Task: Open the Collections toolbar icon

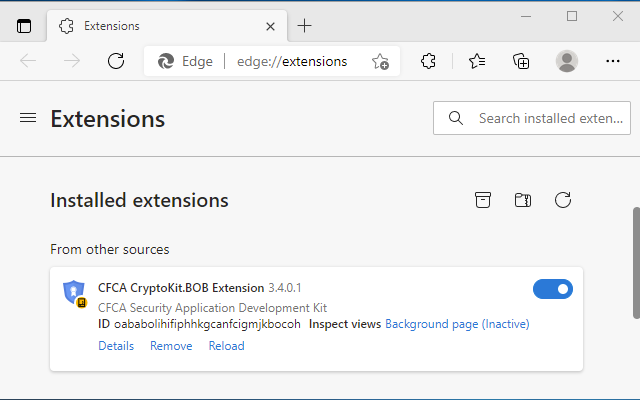Action: (x=521, y=61)
